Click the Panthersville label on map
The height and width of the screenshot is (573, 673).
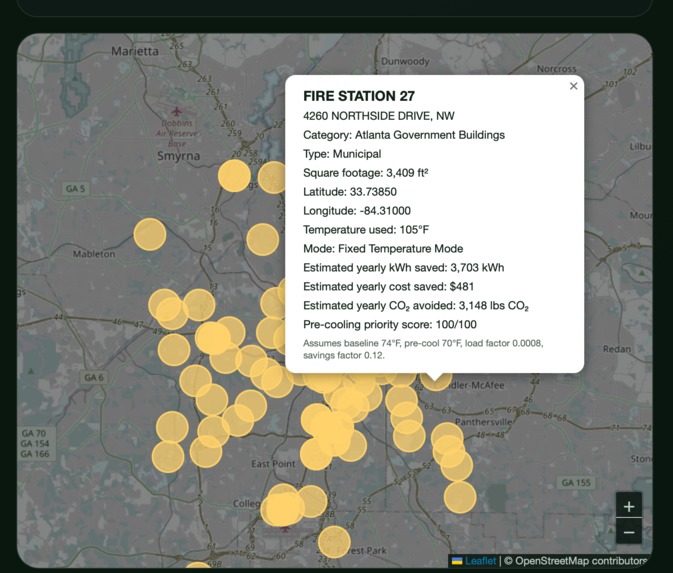point(483,422)
